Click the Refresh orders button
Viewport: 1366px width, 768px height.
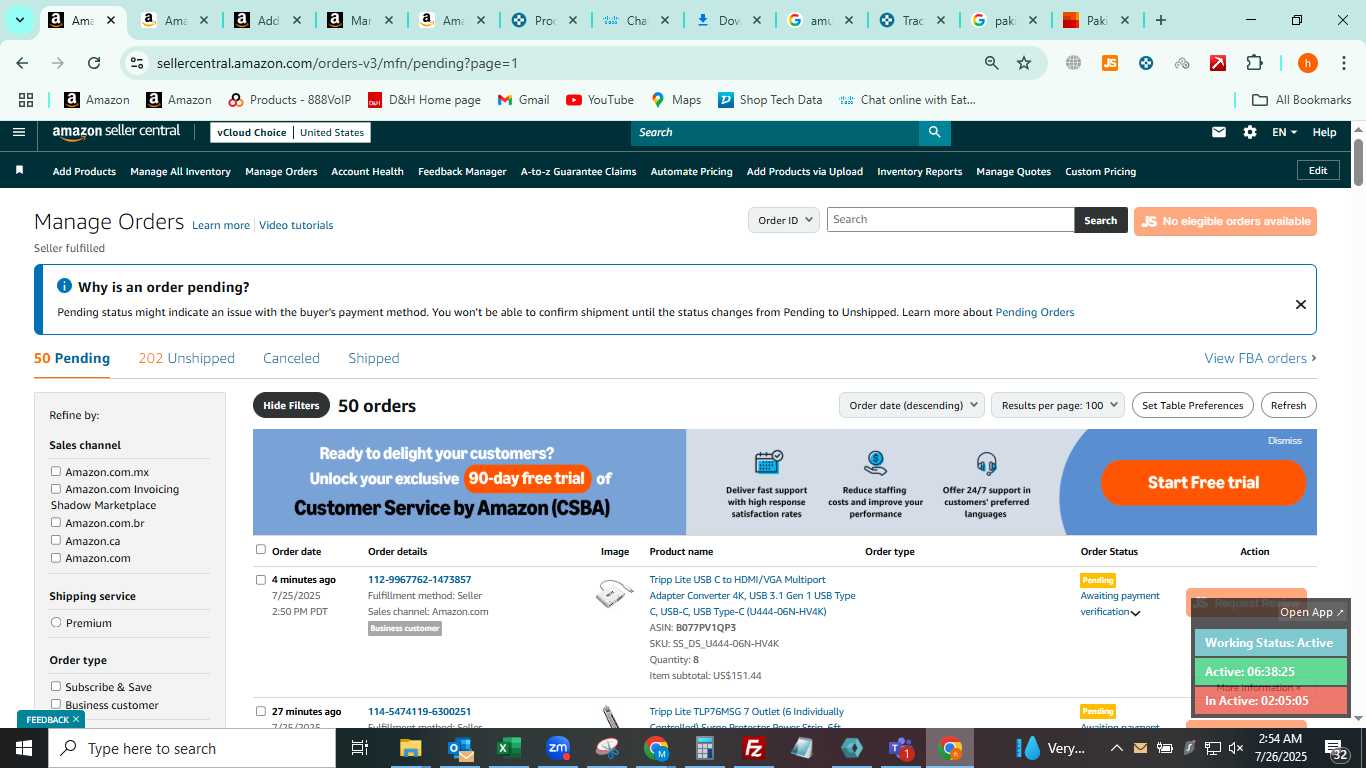tap(1288, 405)
